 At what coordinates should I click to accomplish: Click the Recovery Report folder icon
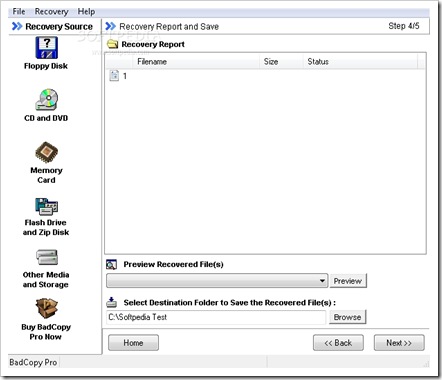[112, 44]
